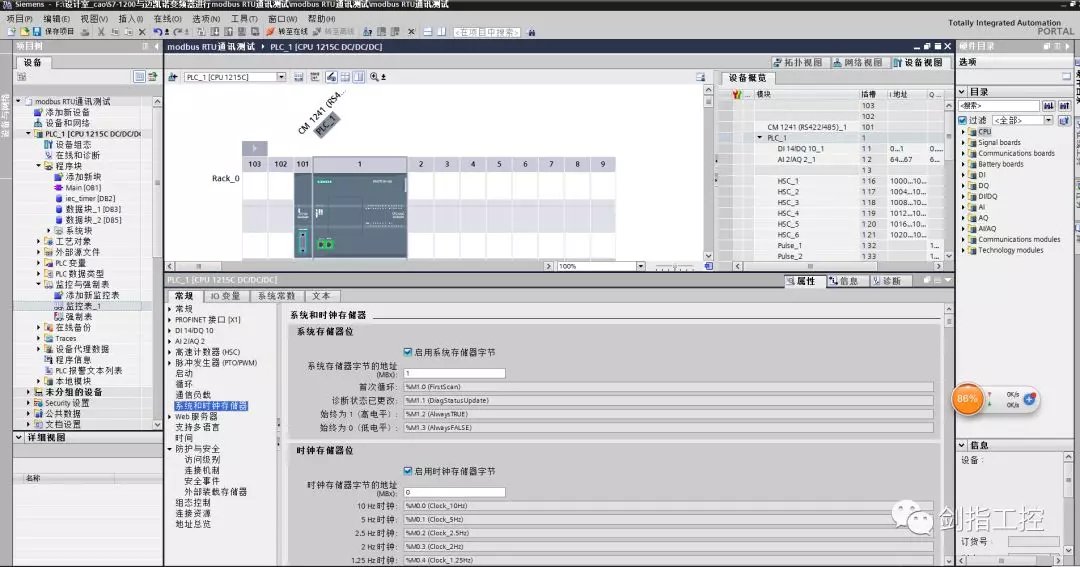Click the 保存项目 save icon in toolbar
1080x567 pixels.
37,32
